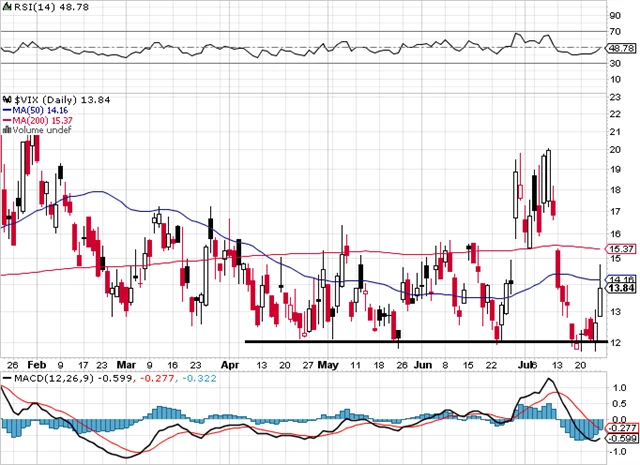
Task: Click the volume bars icon beside Volume undef
Action: coord(6,132)
